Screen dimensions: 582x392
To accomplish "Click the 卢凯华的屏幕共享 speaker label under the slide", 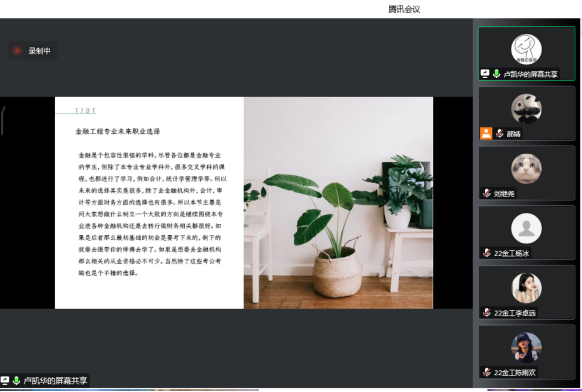I will coord(55,380).
